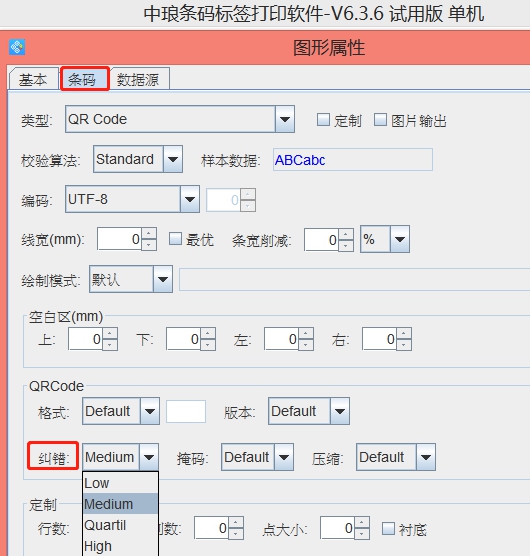Pick Quartil error correction option
The width and height of the screenshot is (530, 556).
[x=121, y=525]
